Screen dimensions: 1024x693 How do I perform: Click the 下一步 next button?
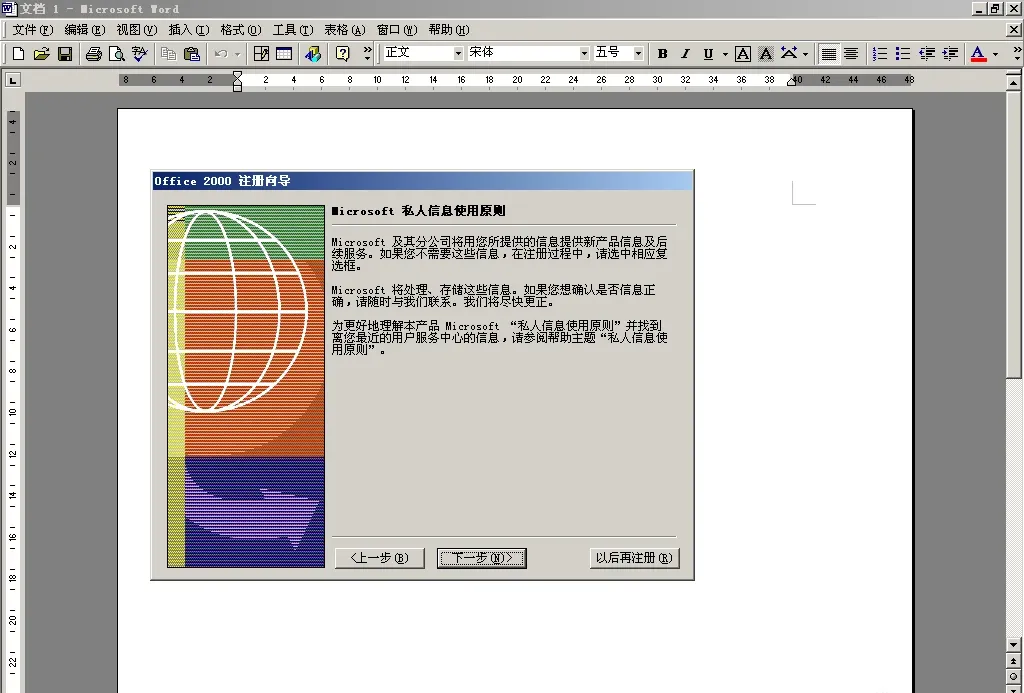(482, 558)
